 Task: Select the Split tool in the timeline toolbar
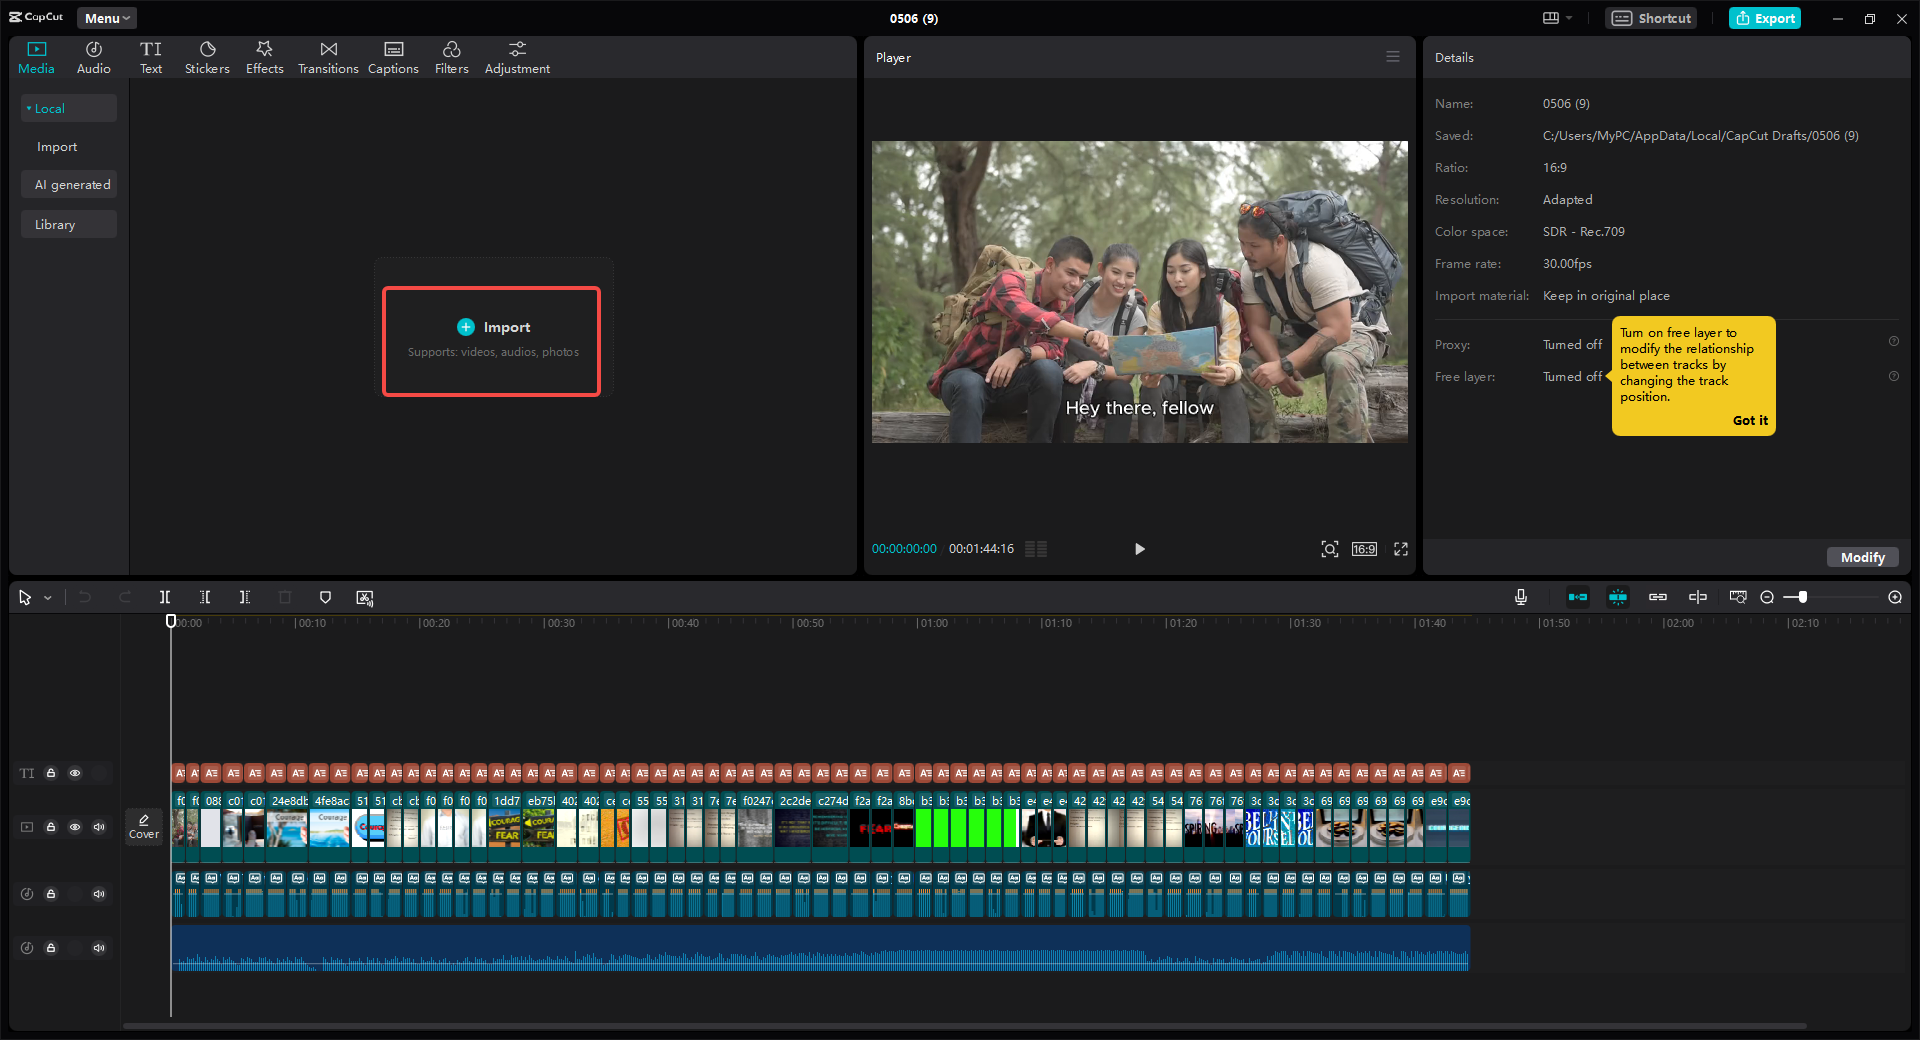[165, 597]
